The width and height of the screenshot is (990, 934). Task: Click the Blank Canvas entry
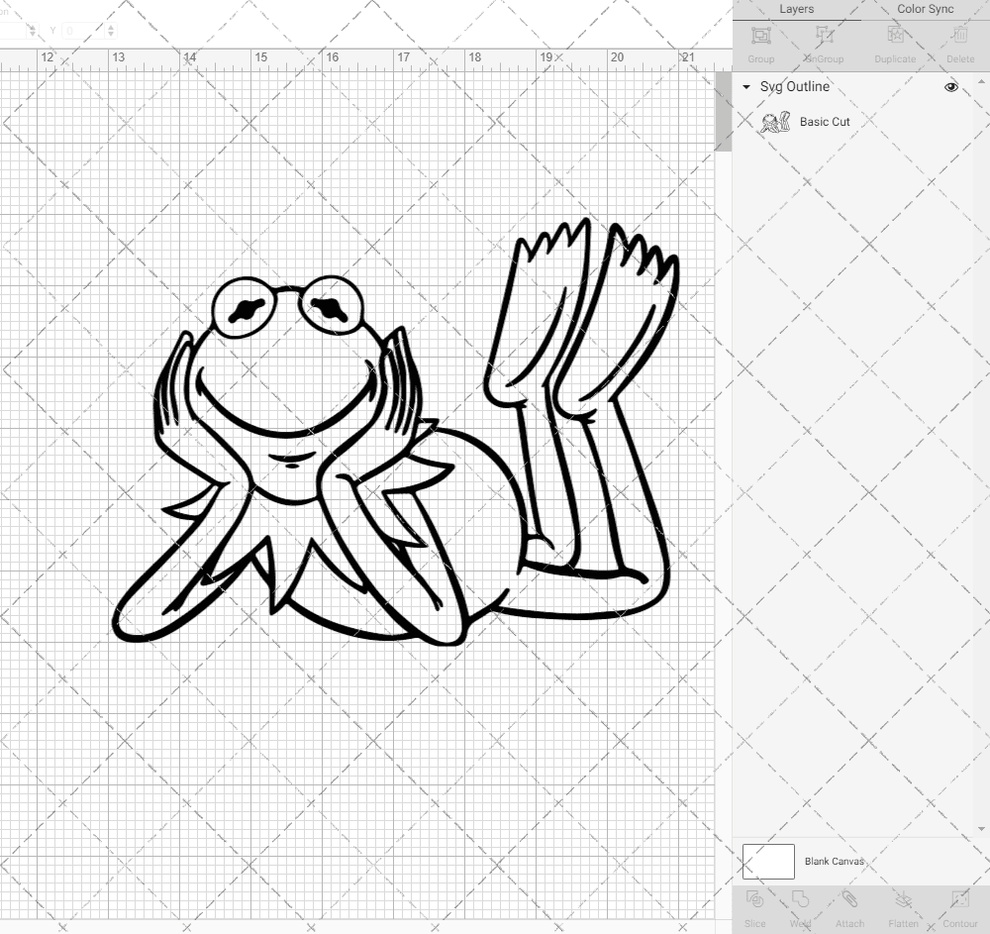[835, 861]
